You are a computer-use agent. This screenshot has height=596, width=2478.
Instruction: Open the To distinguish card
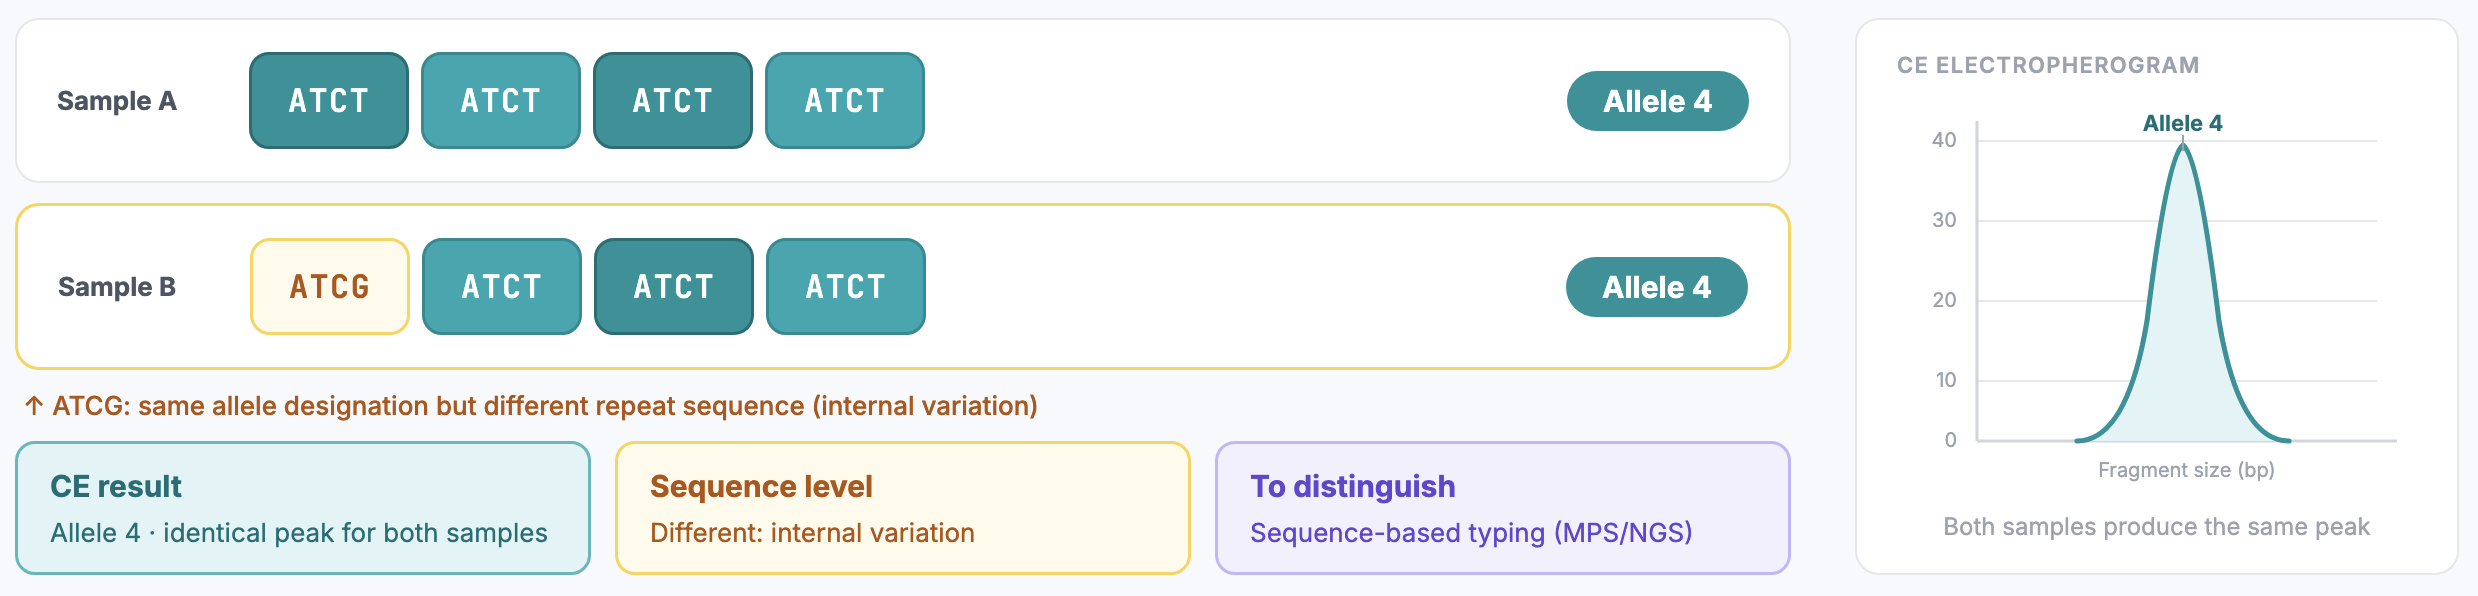point(1503,508)
